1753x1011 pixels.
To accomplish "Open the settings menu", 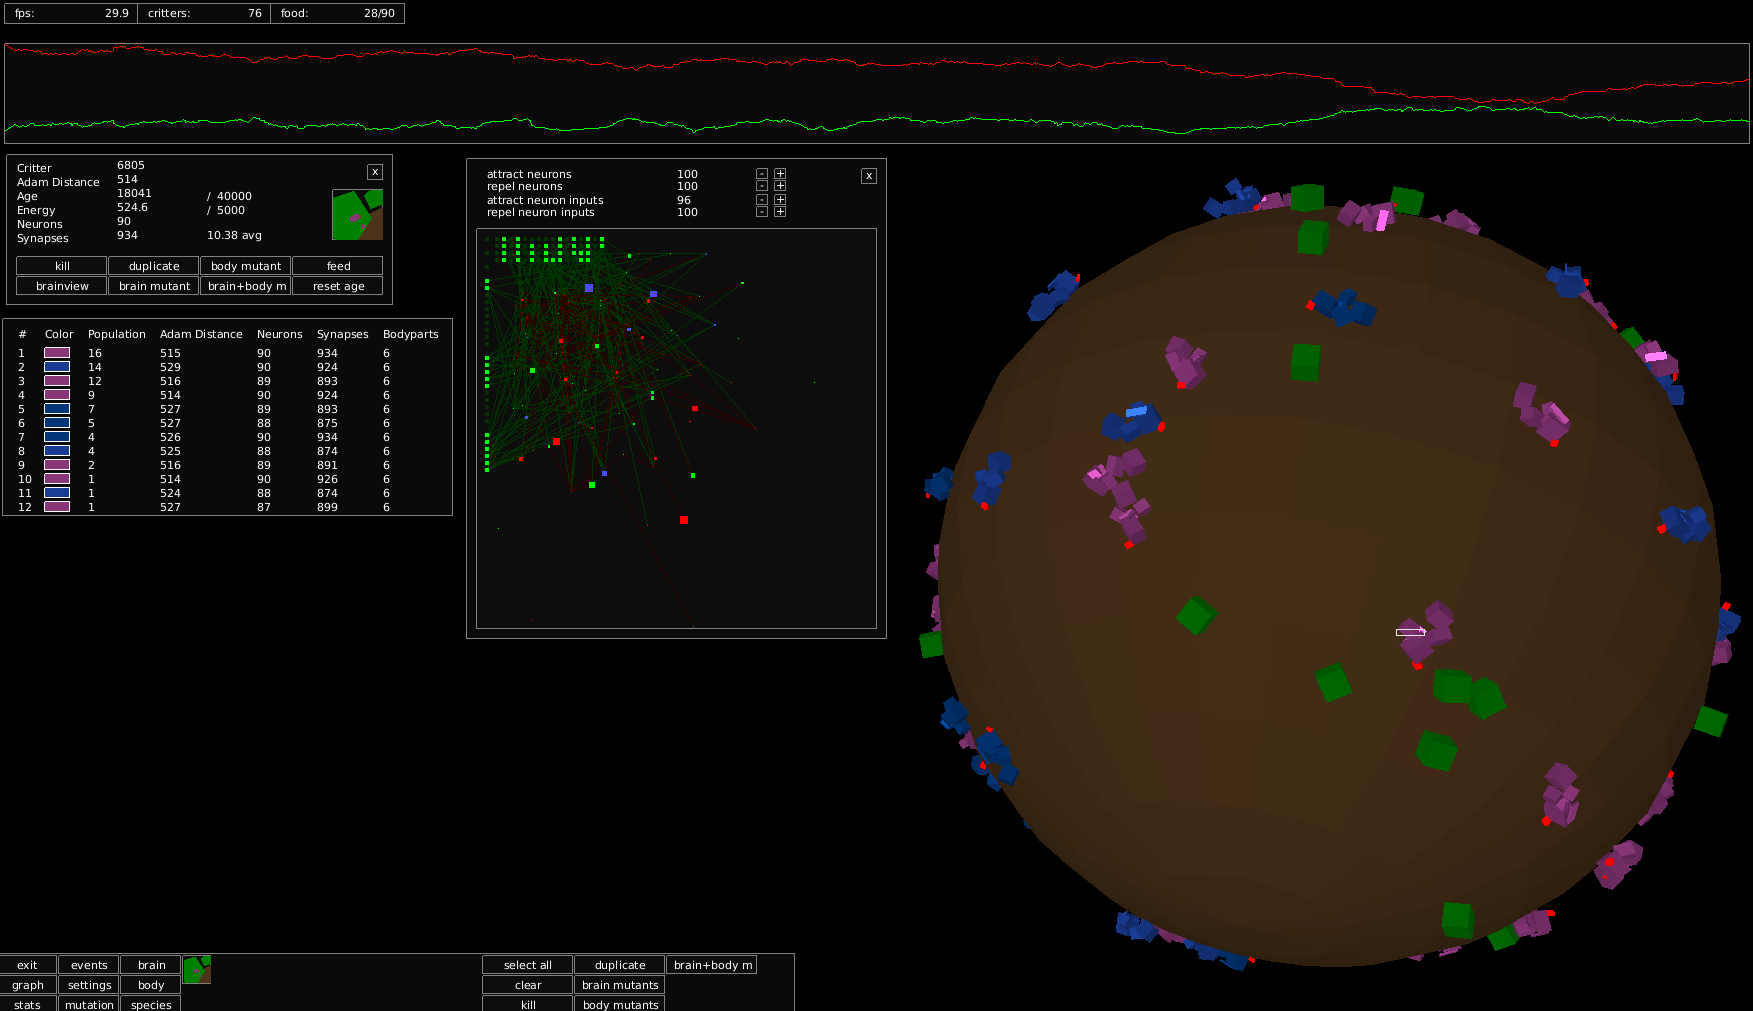I will coord(89,985).
